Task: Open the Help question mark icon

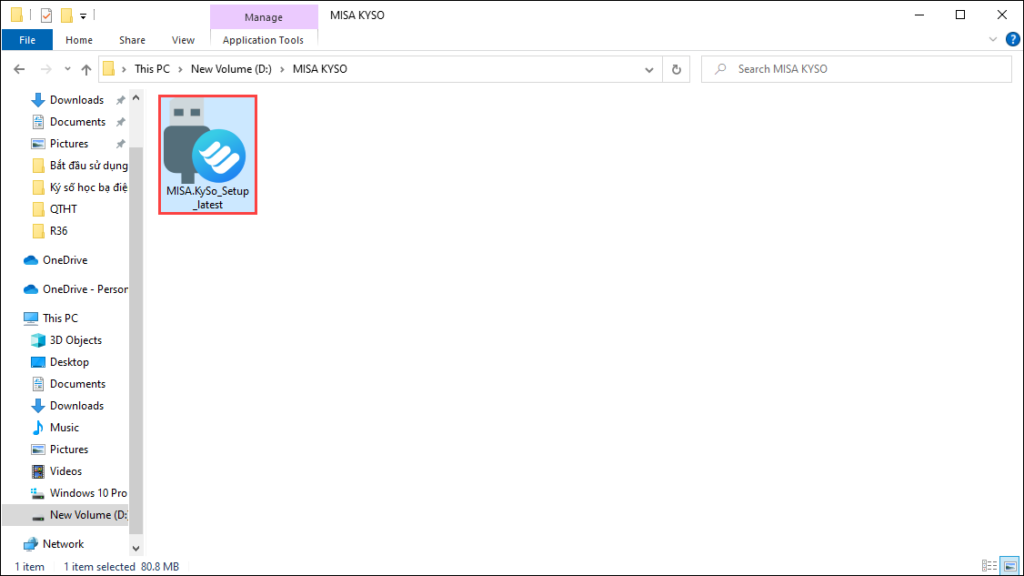Action: click(x=1012, y=39)
